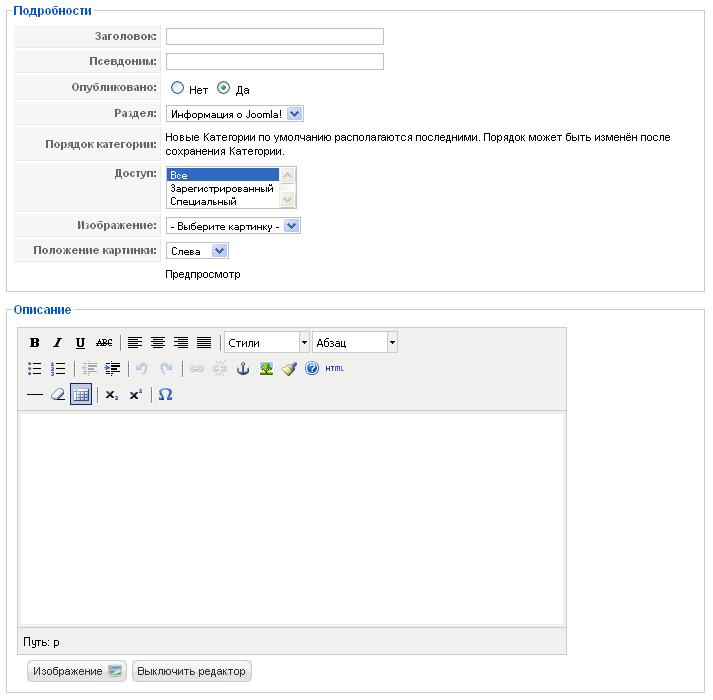This screenshot has height=700, width=713.
Task: Click the indent icon
Action: pos(112,368)
